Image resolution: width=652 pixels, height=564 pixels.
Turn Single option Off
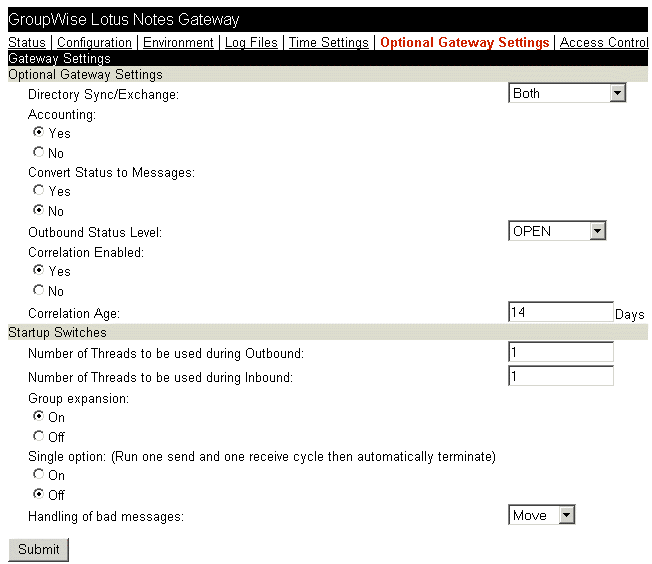coord(39,494)
